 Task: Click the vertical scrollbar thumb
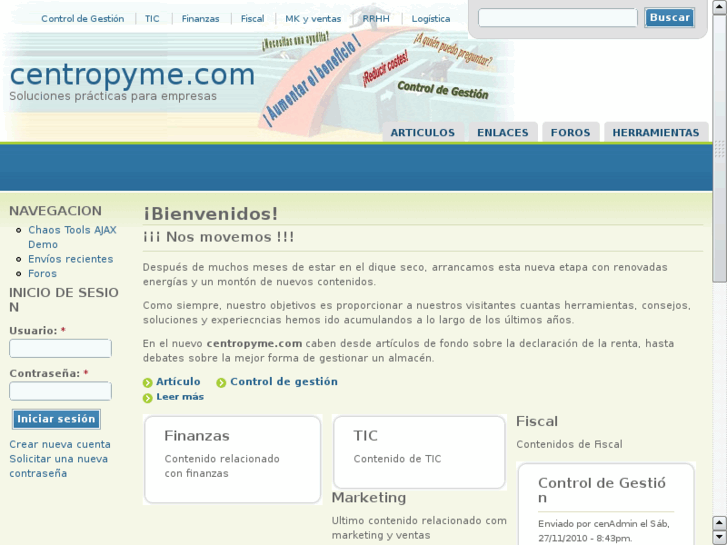click(x=720, y=148)
